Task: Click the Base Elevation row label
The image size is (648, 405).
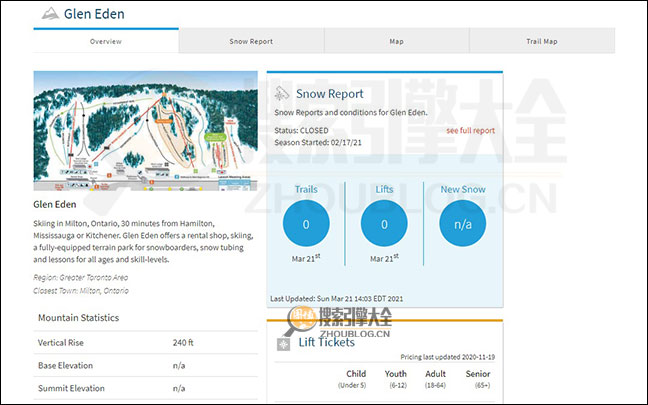Action: (x=65, y=365)
